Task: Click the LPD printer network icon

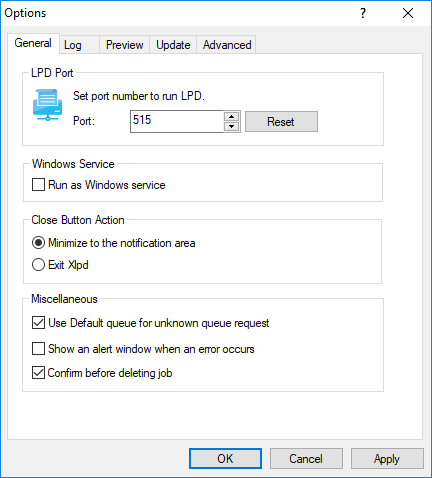Action: [47, 105]
